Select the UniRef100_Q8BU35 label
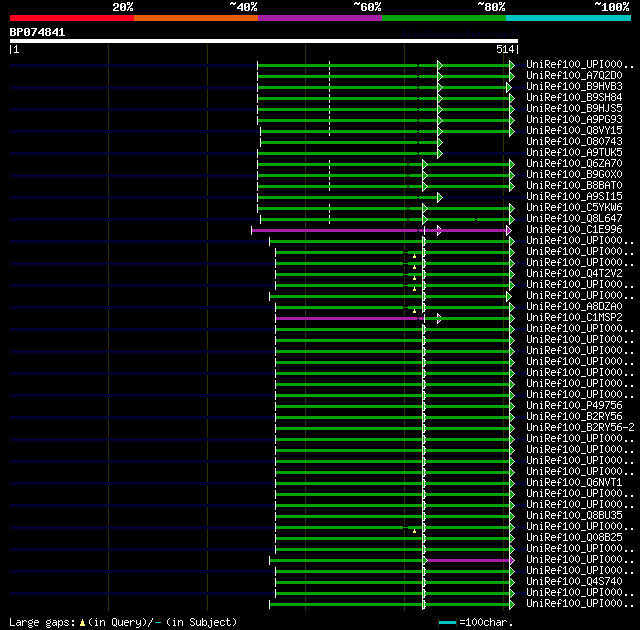 [x=574, y=516]
